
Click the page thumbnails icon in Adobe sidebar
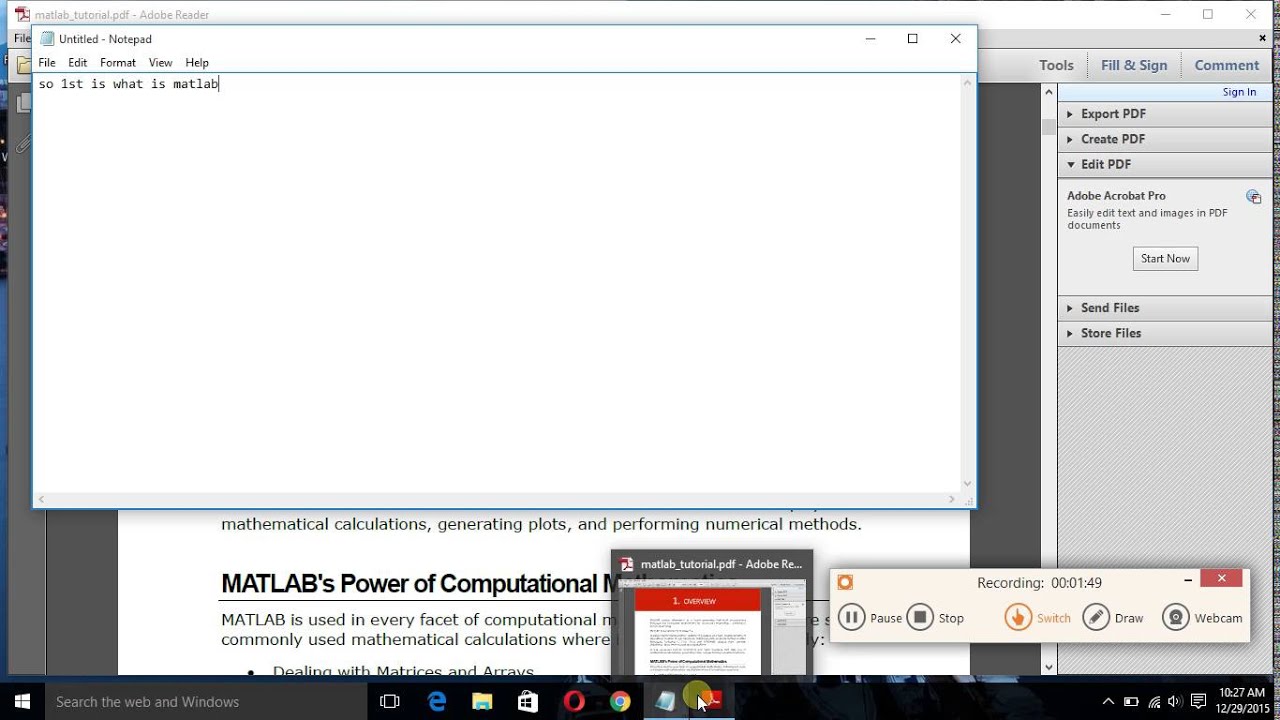click(24, 103)
